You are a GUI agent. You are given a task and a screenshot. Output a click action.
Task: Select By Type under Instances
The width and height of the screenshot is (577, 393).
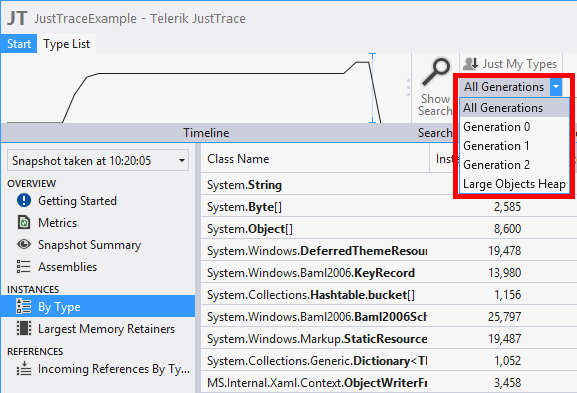[x=98, y=306]
